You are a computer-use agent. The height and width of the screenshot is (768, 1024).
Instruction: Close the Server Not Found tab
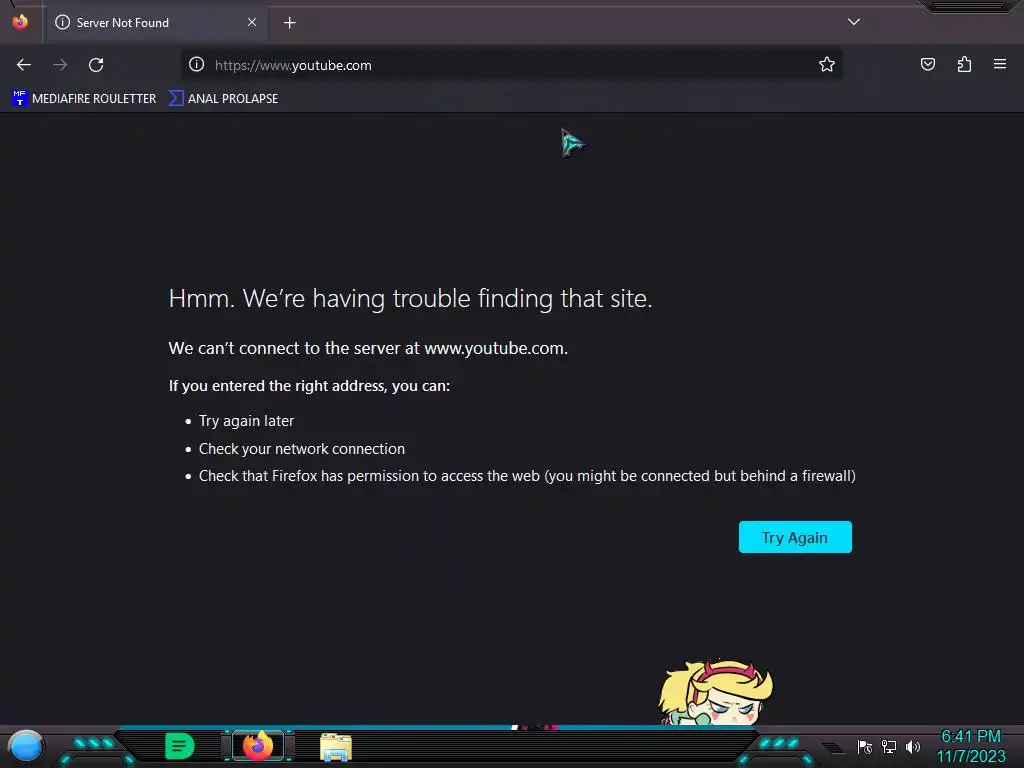point(252,22)
